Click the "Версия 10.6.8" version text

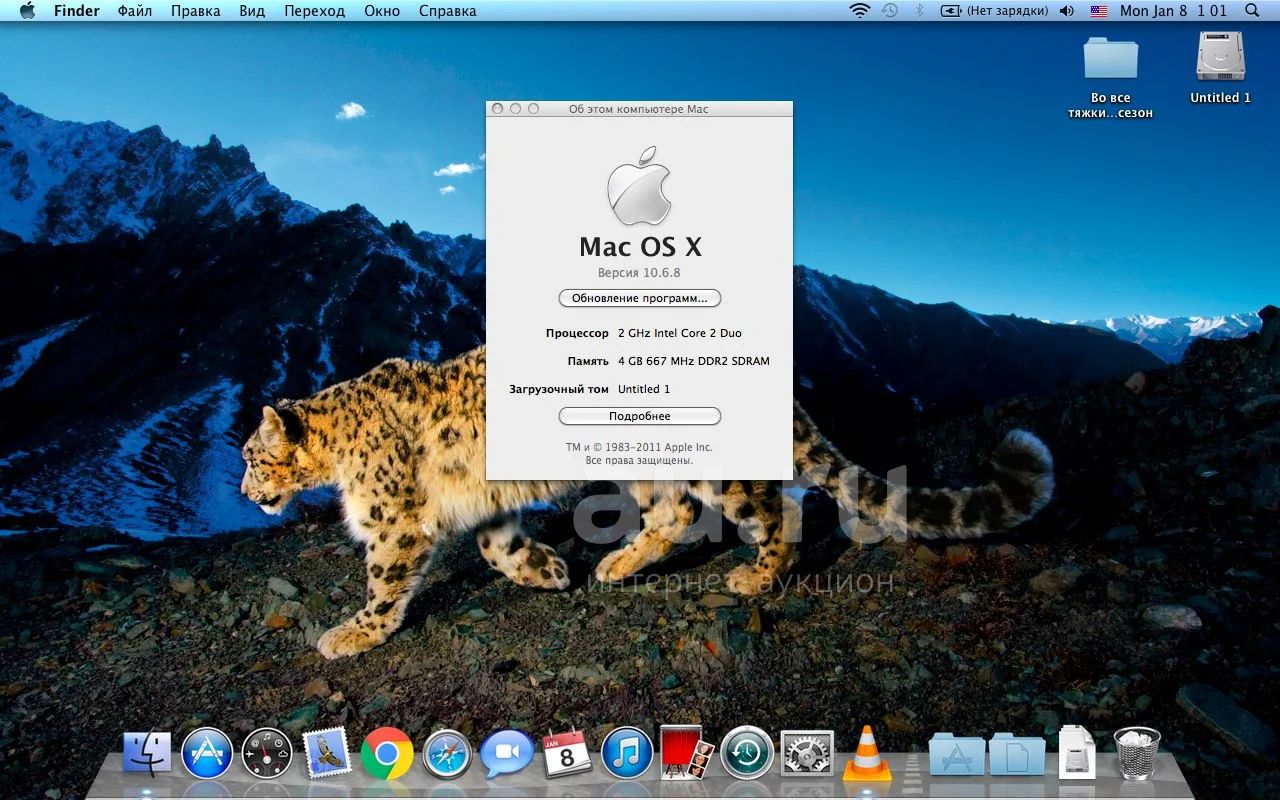[x=639, y=272]
